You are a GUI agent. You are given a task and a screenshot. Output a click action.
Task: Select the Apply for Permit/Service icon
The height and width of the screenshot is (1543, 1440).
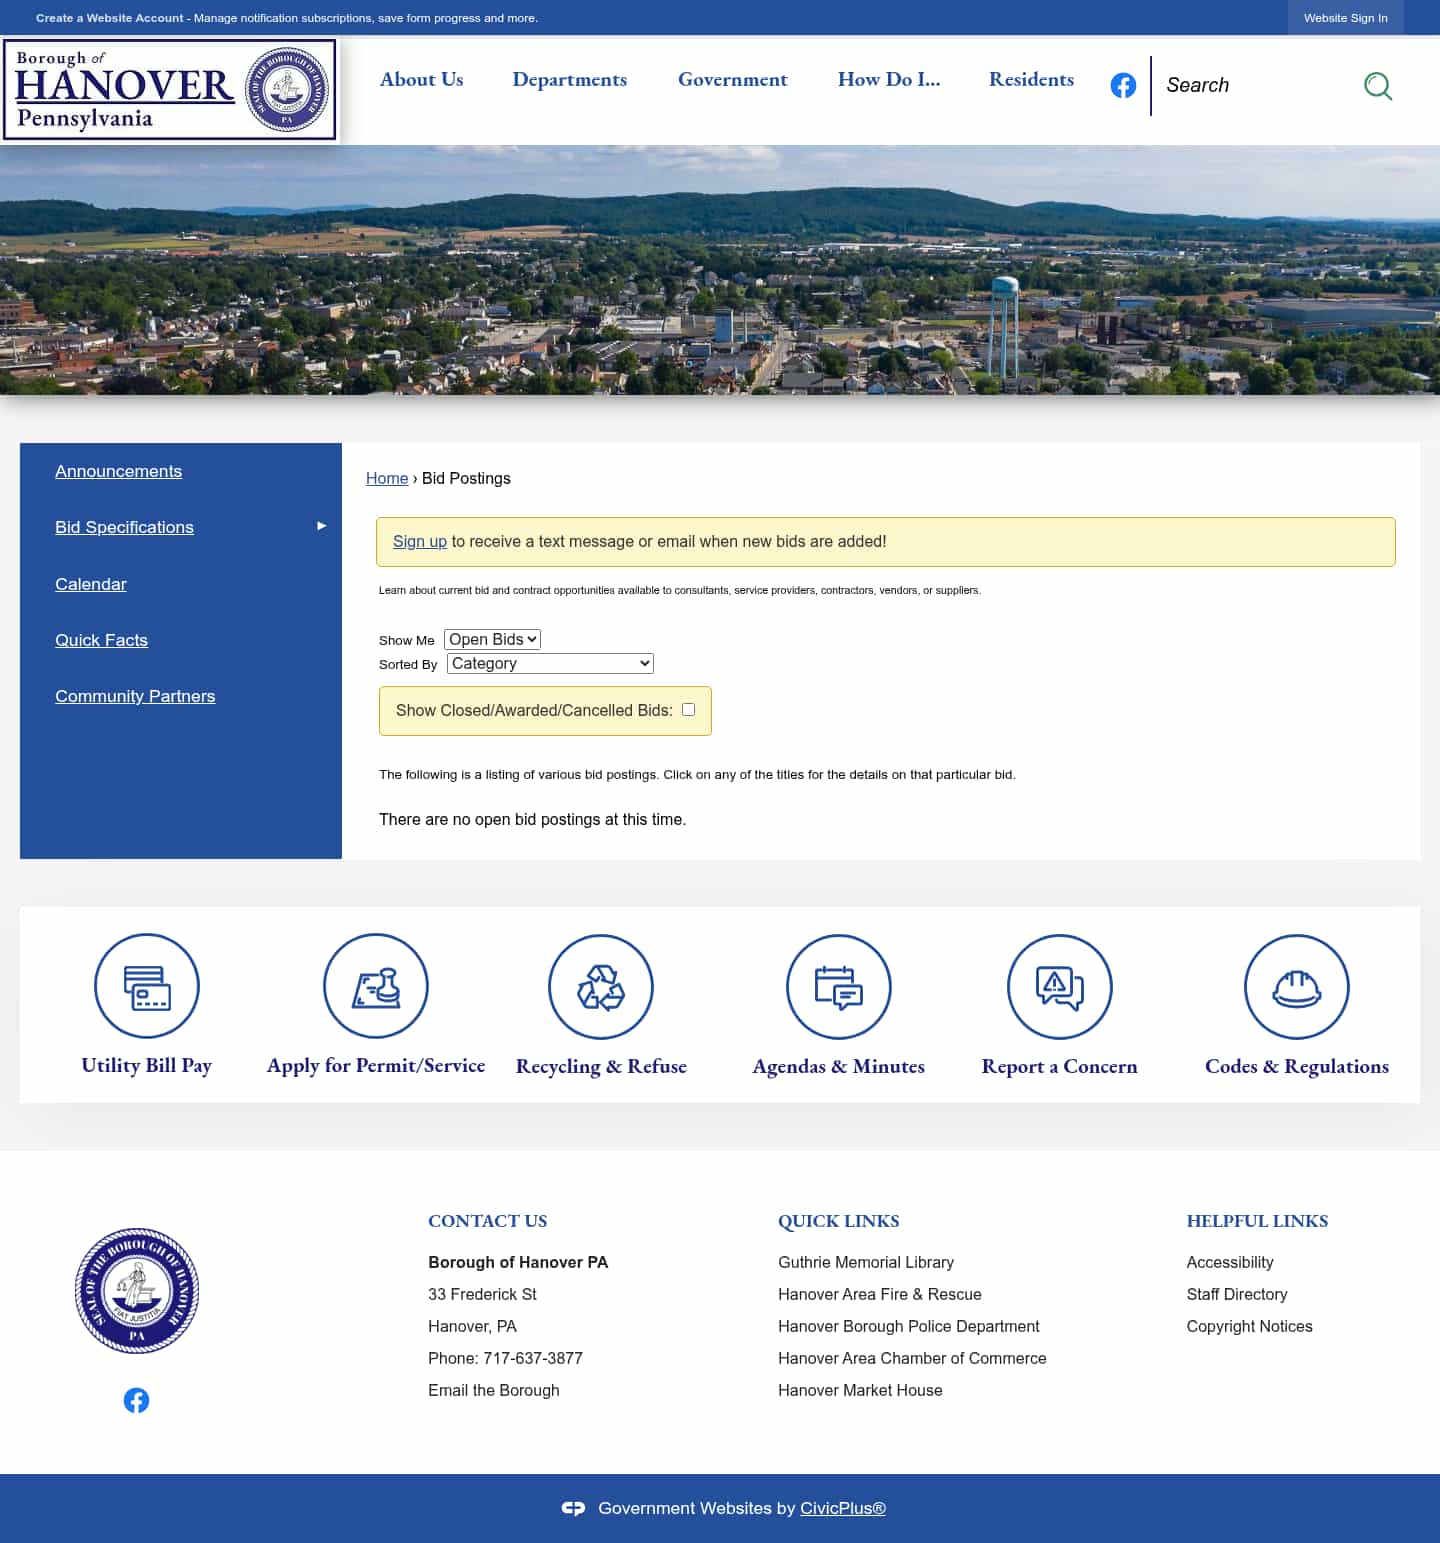[375, 986]
